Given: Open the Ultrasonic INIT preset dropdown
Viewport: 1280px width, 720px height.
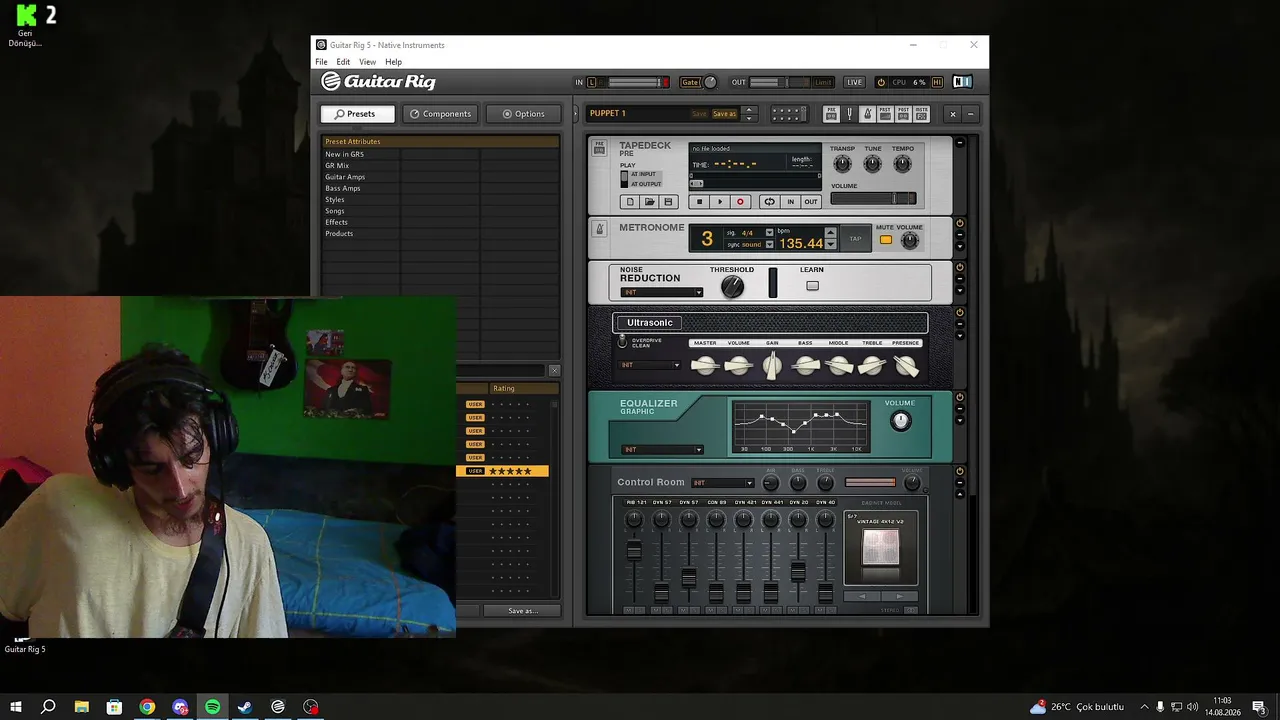Looking at the screenshot, I should coord(650,365).
